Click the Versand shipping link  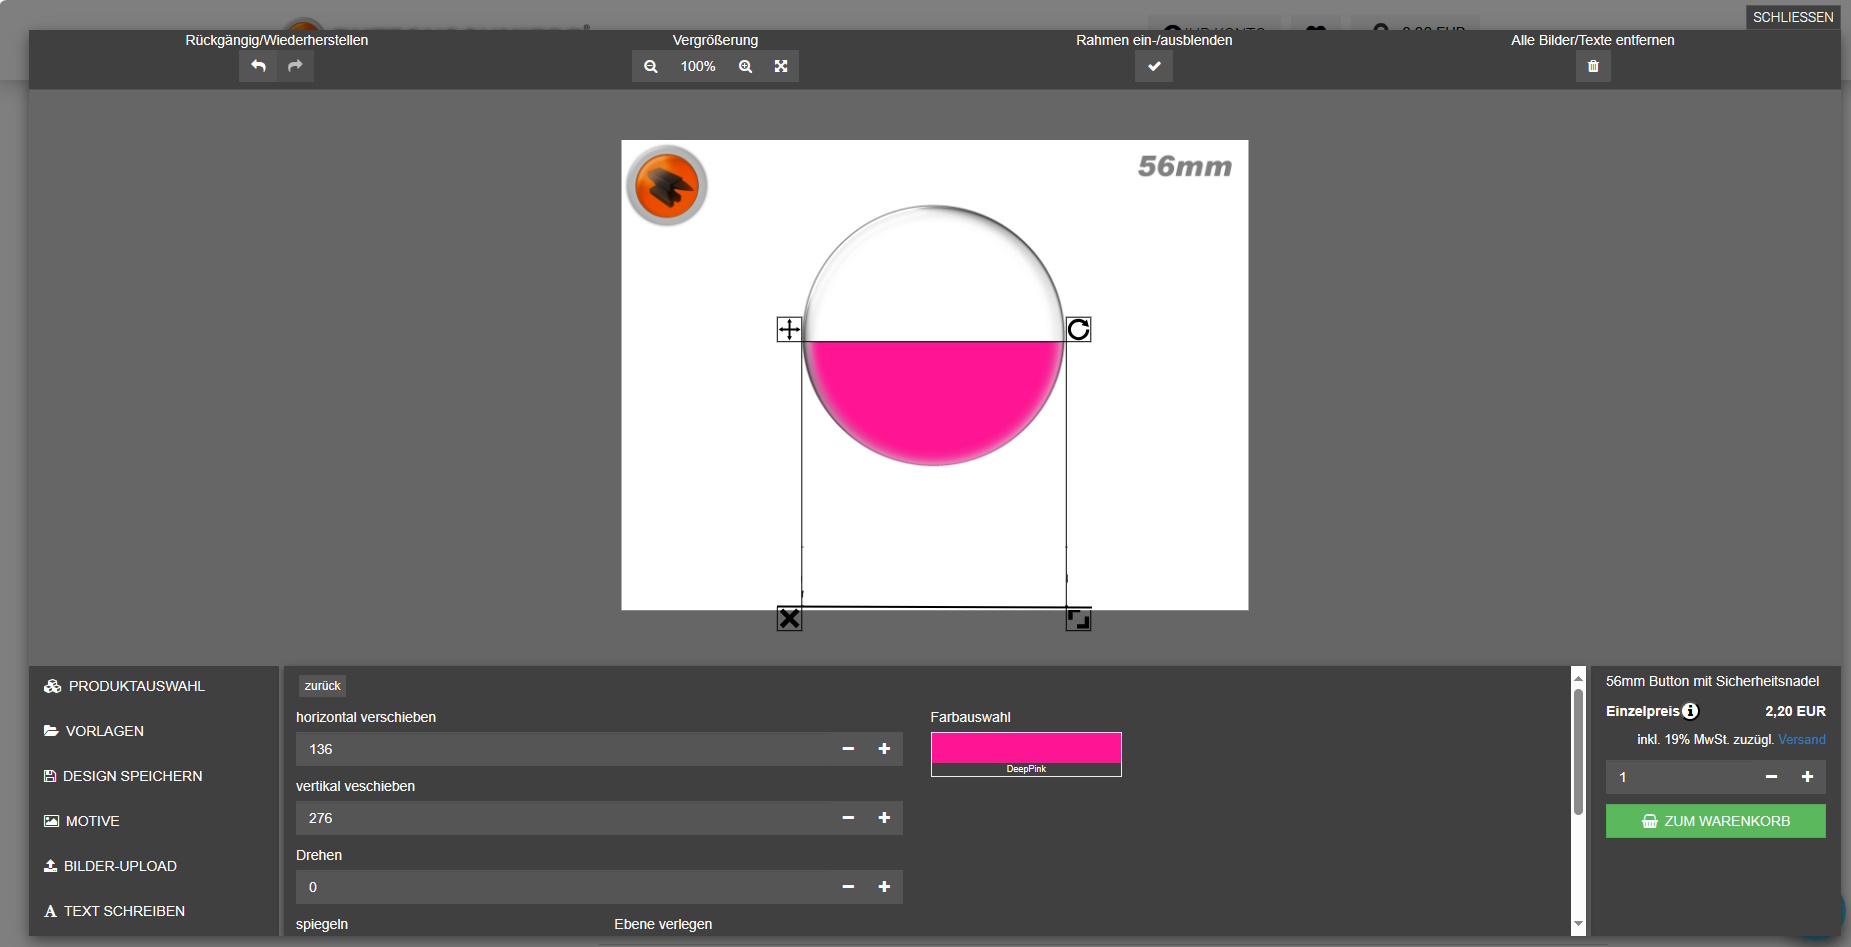[x=1801, y=740]
